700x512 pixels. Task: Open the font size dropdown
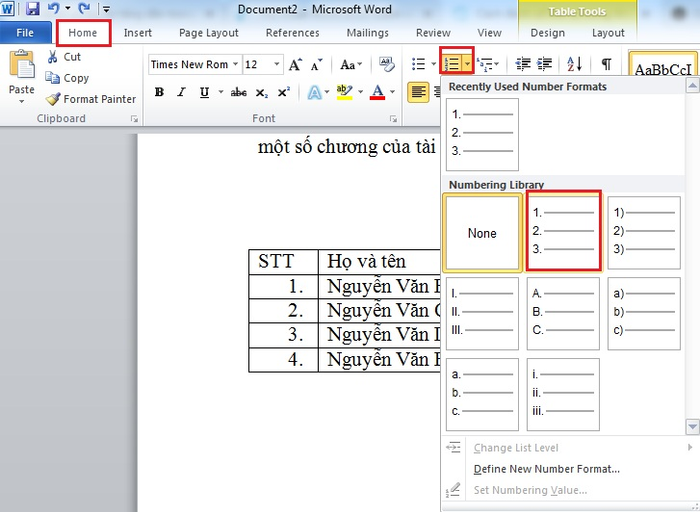[x=277, y=65]
